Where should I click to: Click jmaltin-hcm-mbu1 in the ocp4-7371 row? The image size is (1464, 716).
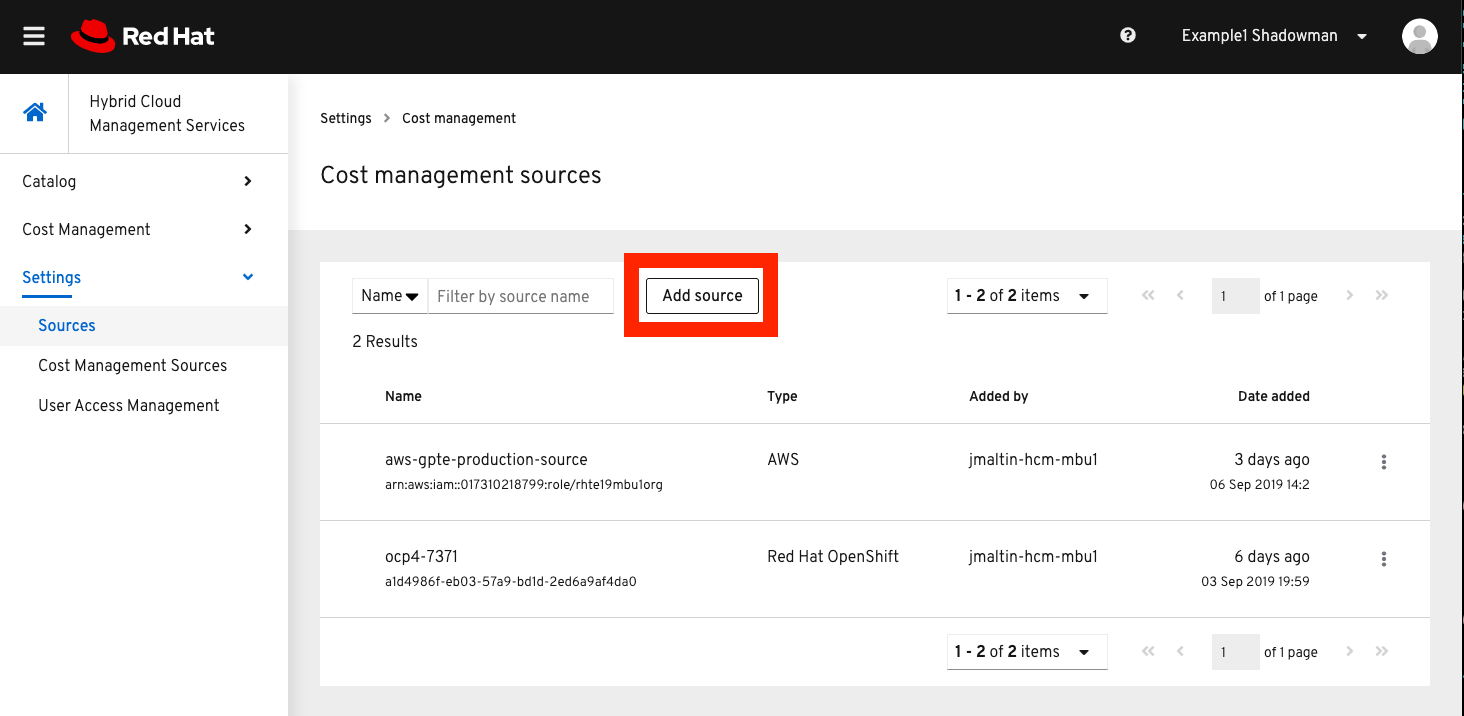click(x=1033, y=557)
